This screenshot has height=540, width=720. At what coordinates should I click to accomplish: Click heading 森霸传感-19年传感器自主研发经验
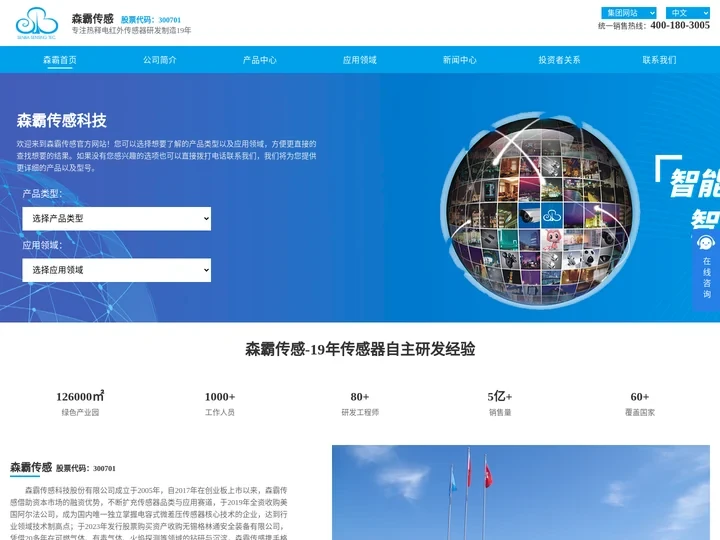pyautogui.click(x=360, y=349)
